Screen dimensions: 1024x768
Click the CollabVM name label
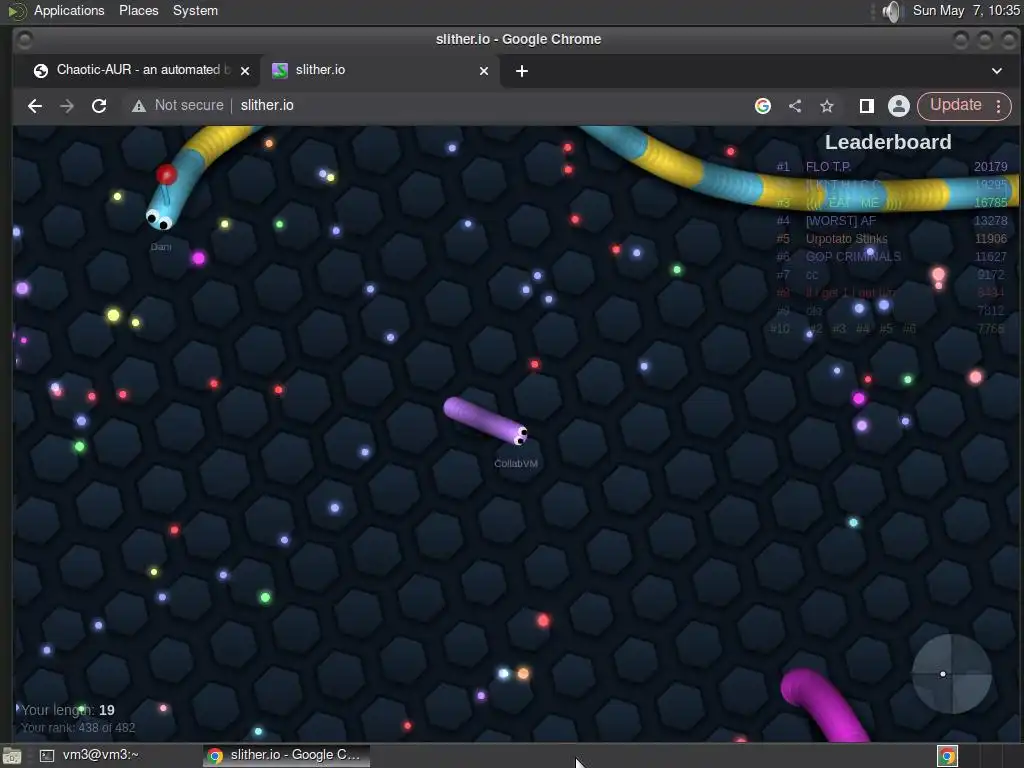click(x=516, y=464)
